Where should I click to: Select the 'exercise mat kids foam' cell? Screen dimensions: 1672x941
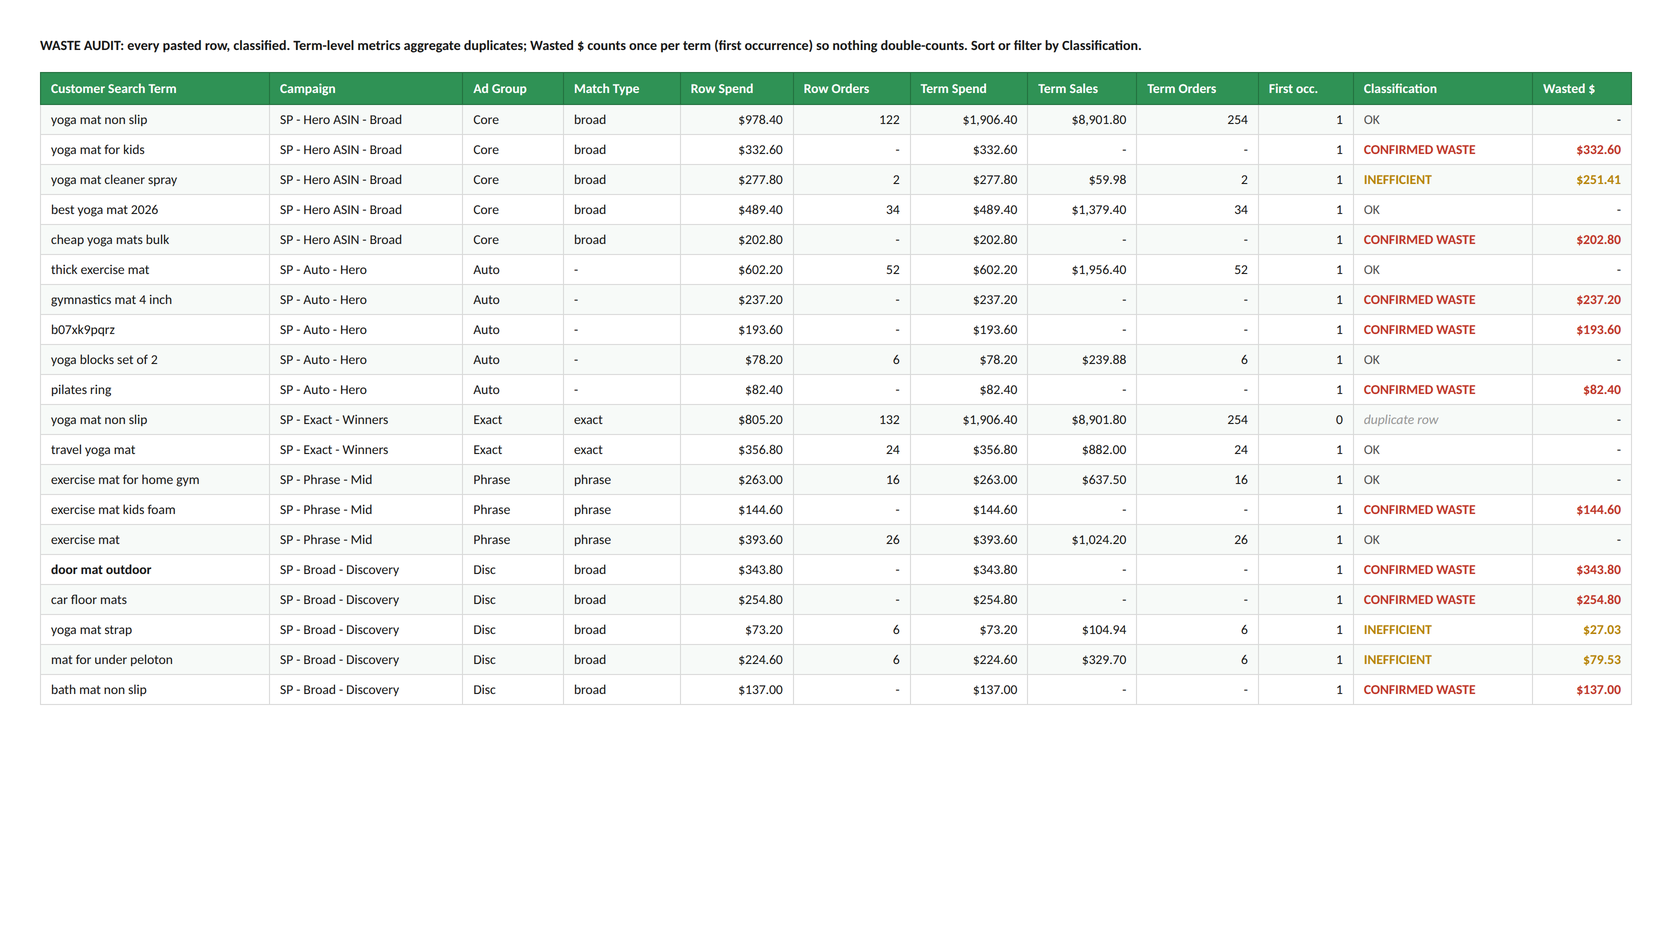point(154,510)
